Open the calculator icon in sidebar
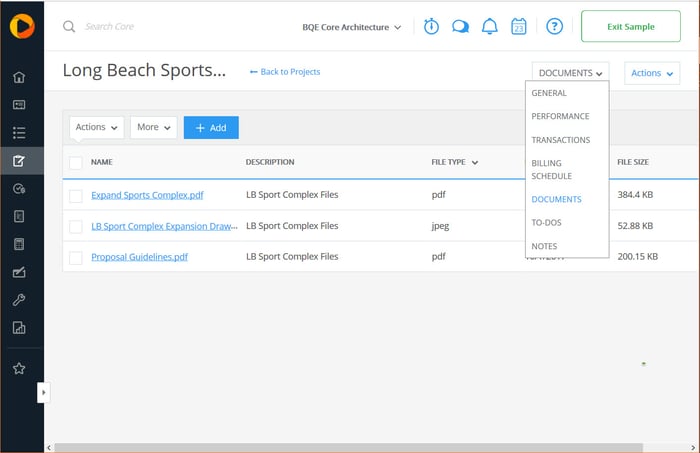 coord(19,244)
